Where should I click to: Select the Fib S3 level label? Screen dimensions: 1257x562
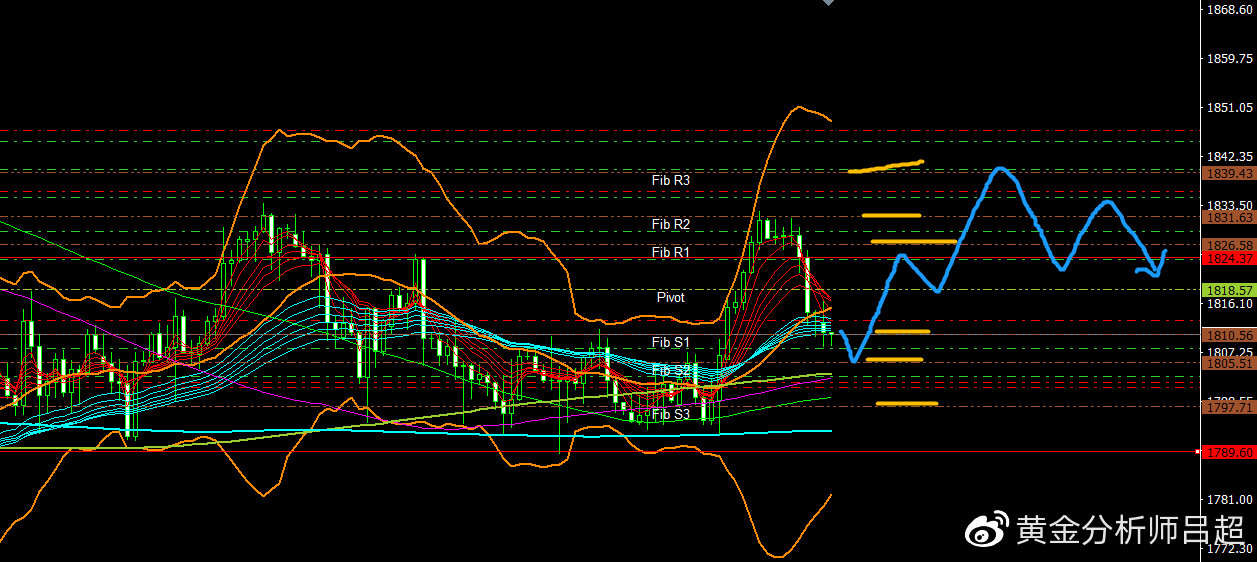(670, 414)
